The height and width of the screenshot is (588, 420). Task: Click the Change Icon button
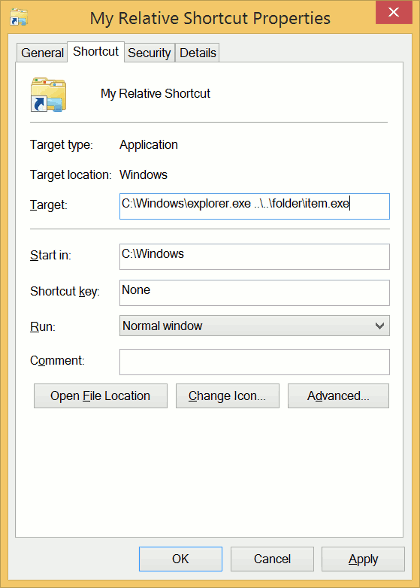[x=228, y=396]
